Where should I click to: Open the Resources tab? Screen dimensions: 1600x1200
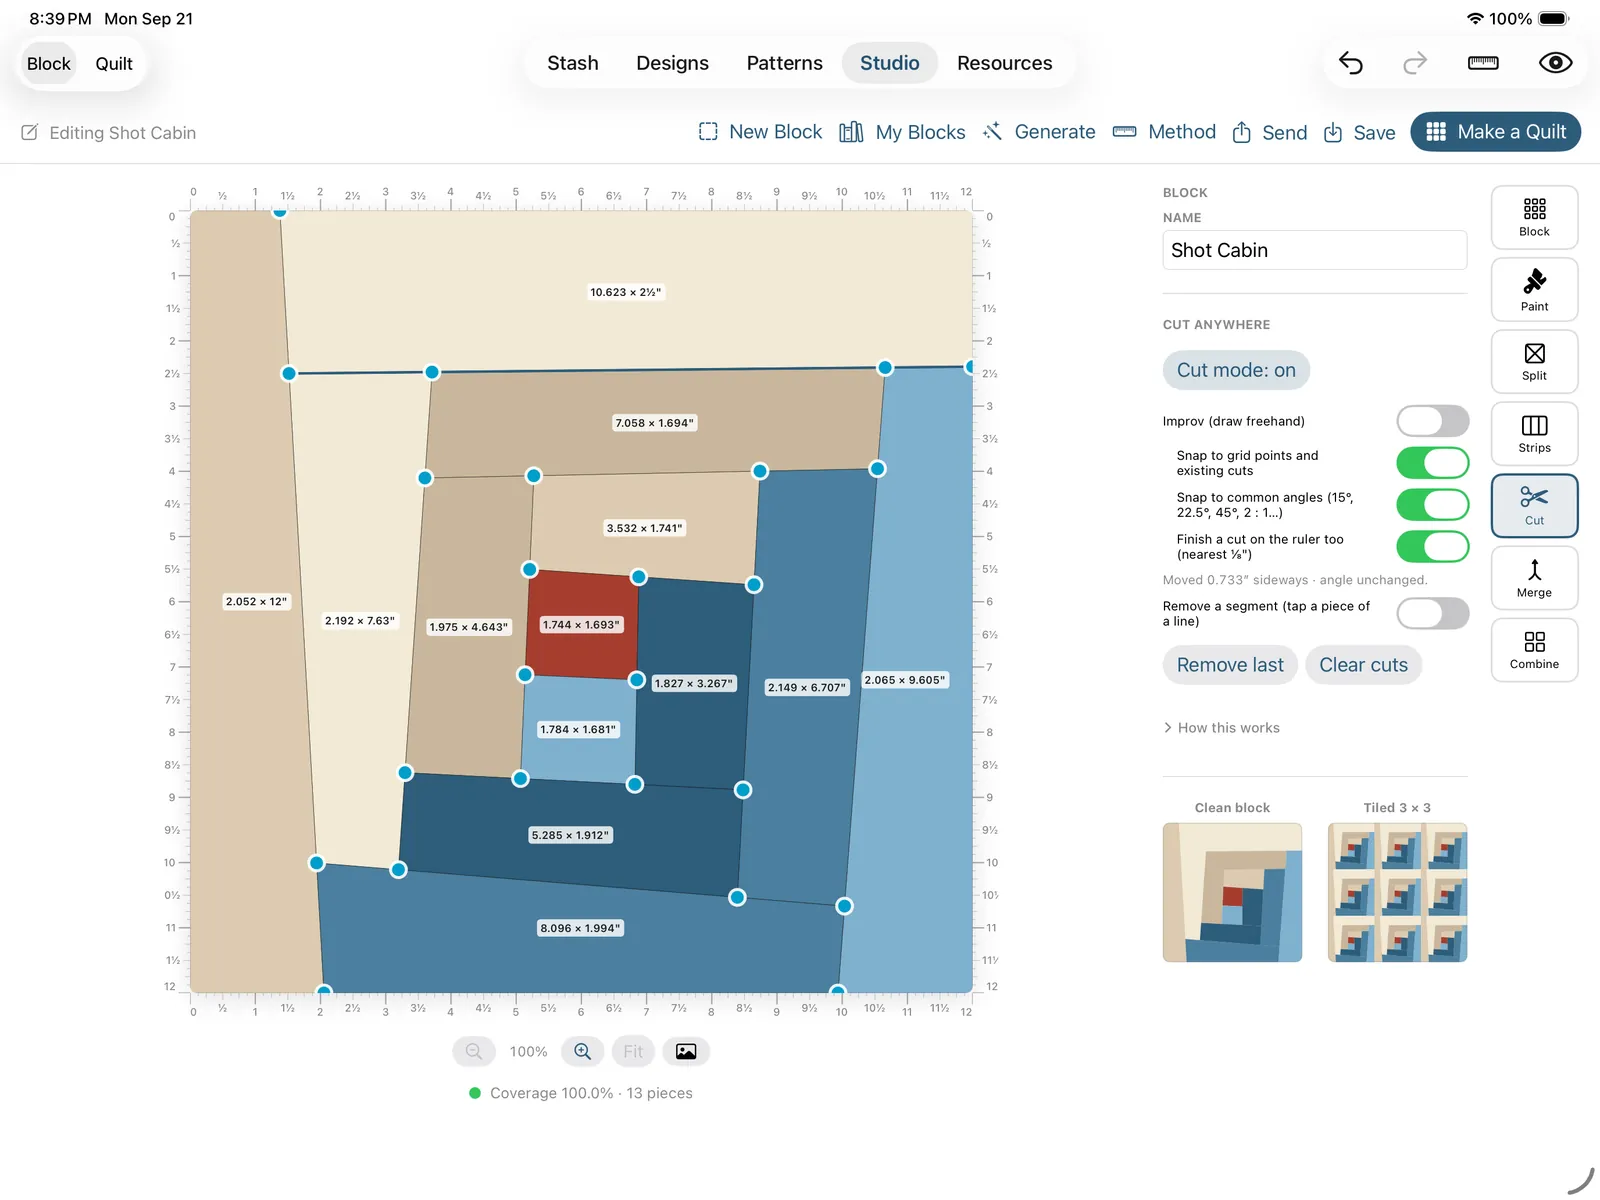coord(1004,63)
